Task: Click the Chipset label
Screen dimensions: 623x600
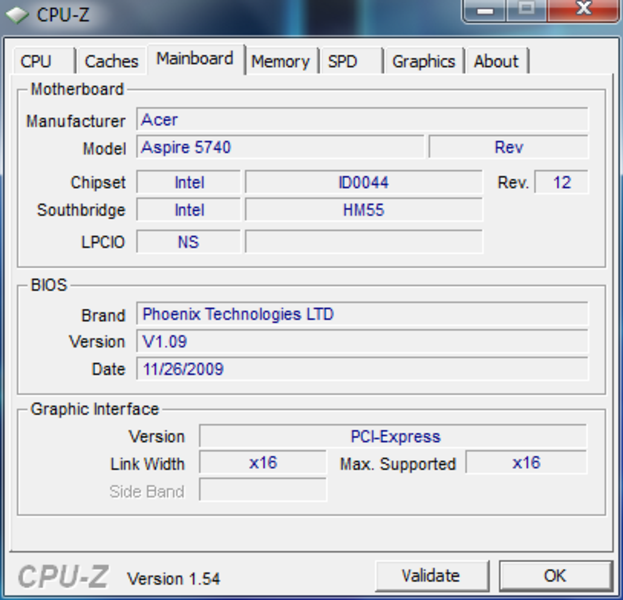Action: pos(98,183)
